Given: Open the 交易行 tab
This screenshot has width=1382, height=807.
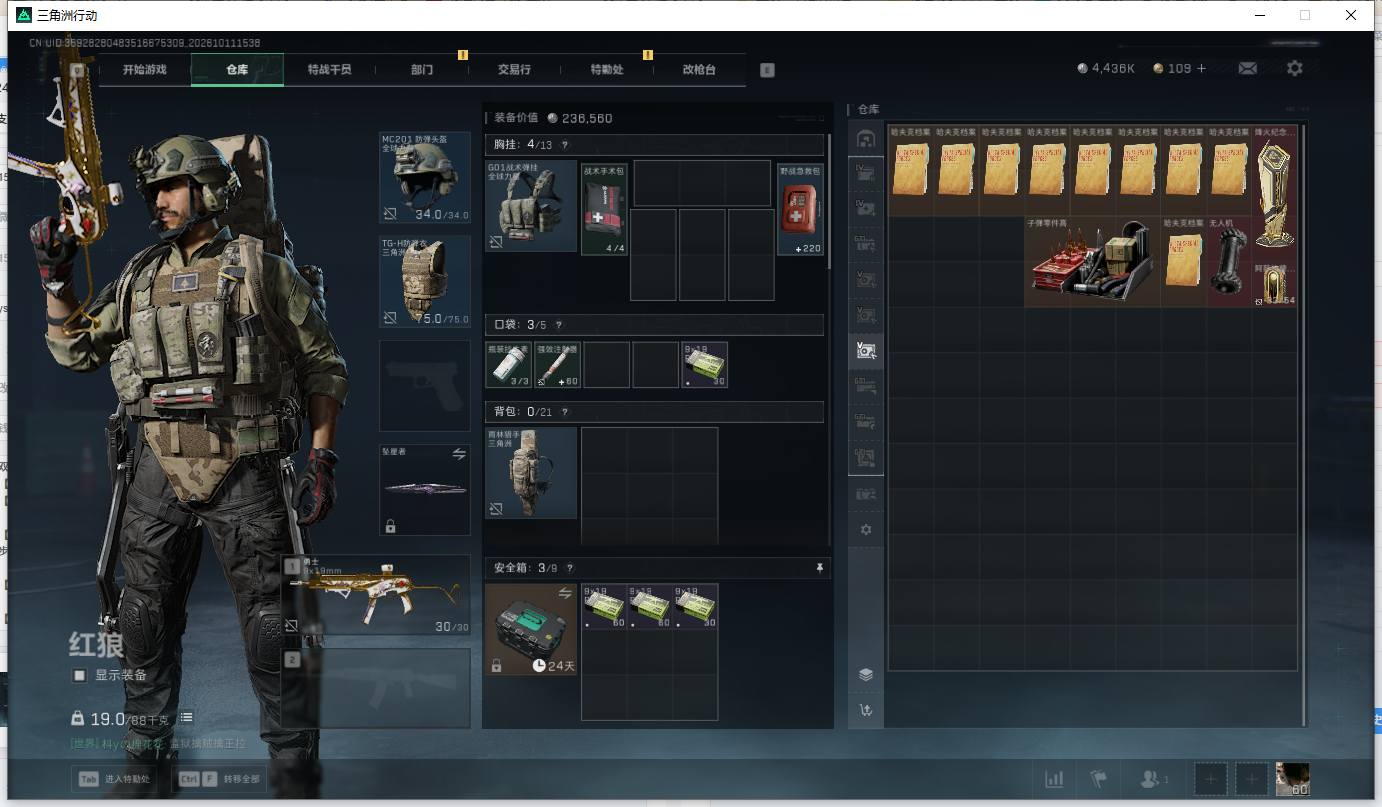Looking at the screenshot, I should 514,70.
